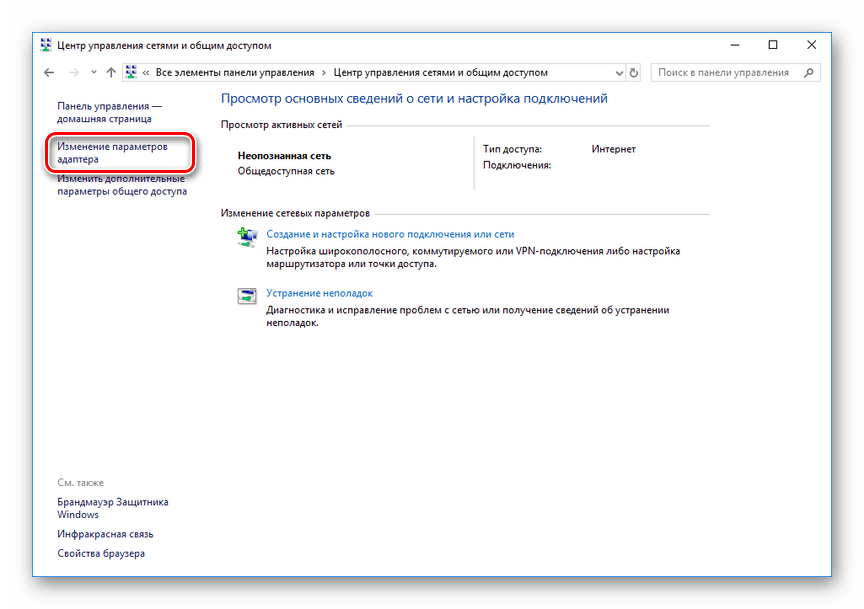
Task: Click the forward navigation arrow
Action: click(73, 73)
